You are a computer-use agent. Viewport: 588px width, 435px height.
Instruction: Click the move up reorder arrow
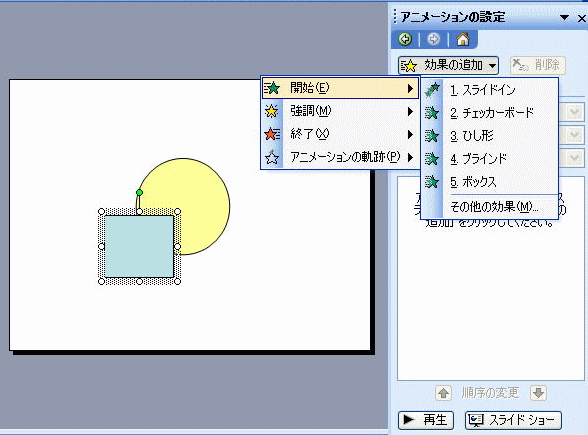[x=444, y=393]
